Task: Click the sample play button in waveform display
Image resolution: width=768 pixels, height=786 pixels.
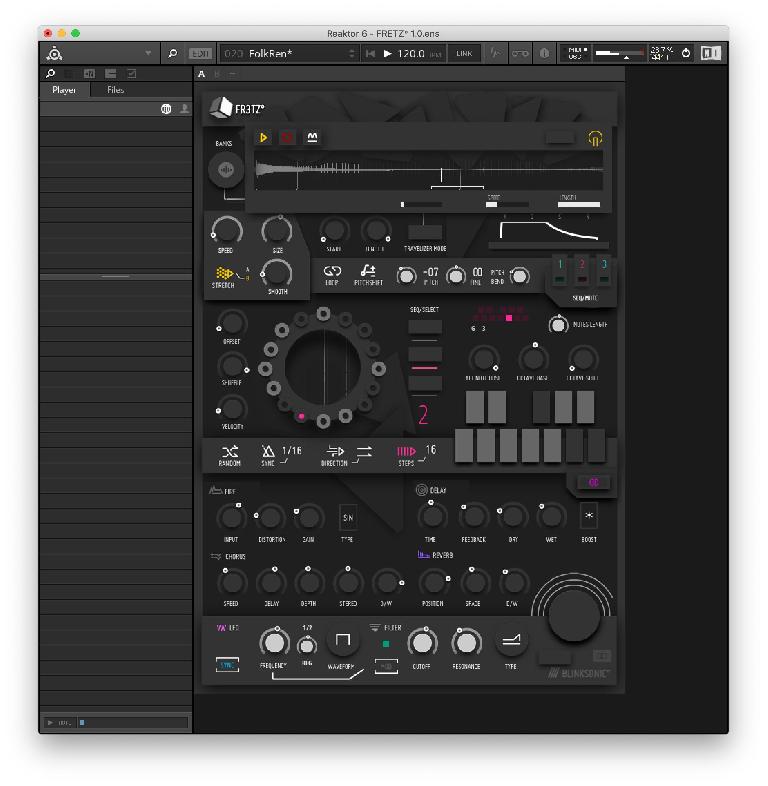Action: (264, 137)
